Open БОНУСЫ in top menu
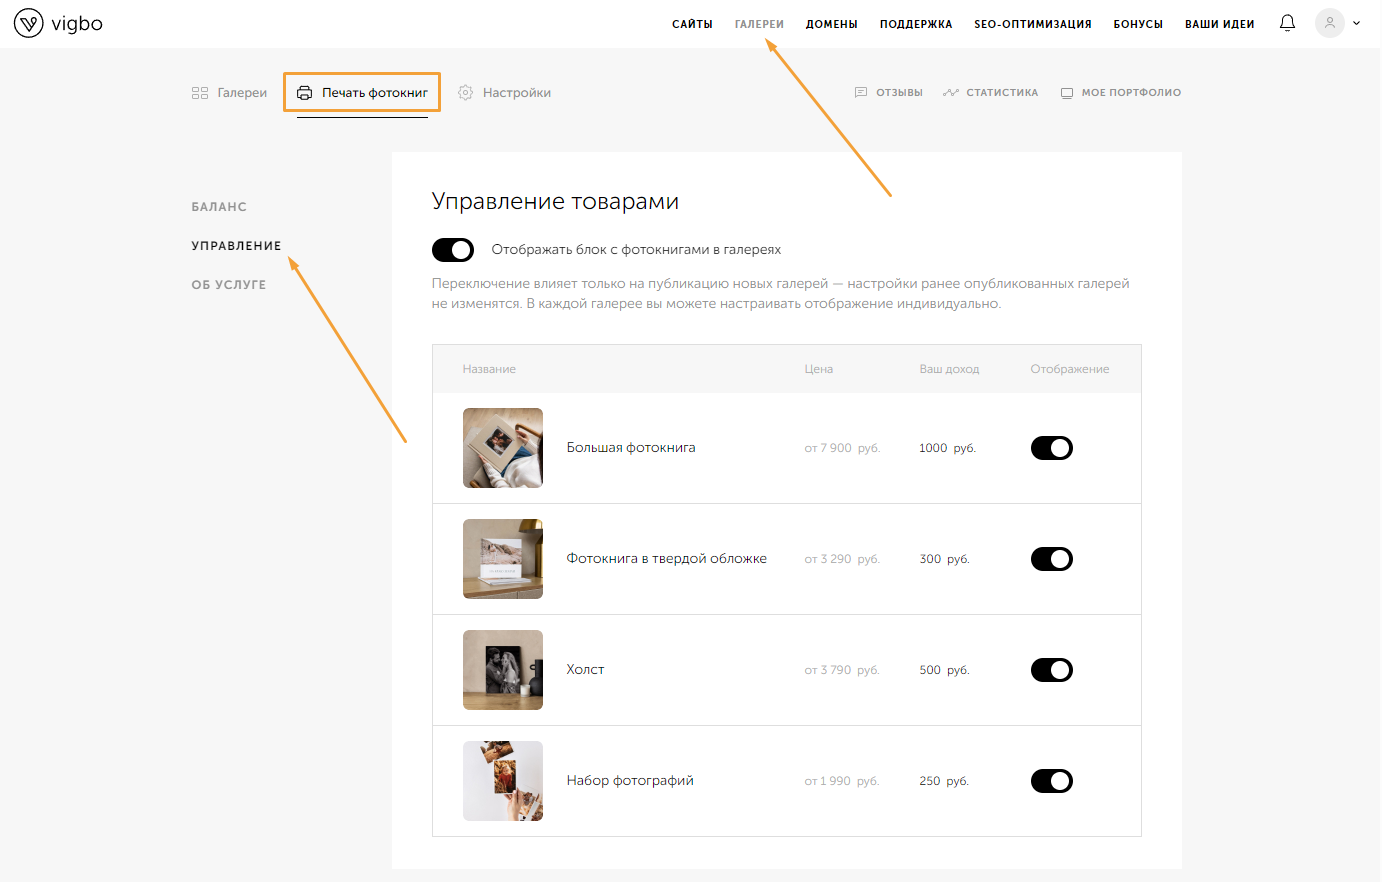Screen dimensions: 1382x882 pyautogui.click(x=1138, y=24)
